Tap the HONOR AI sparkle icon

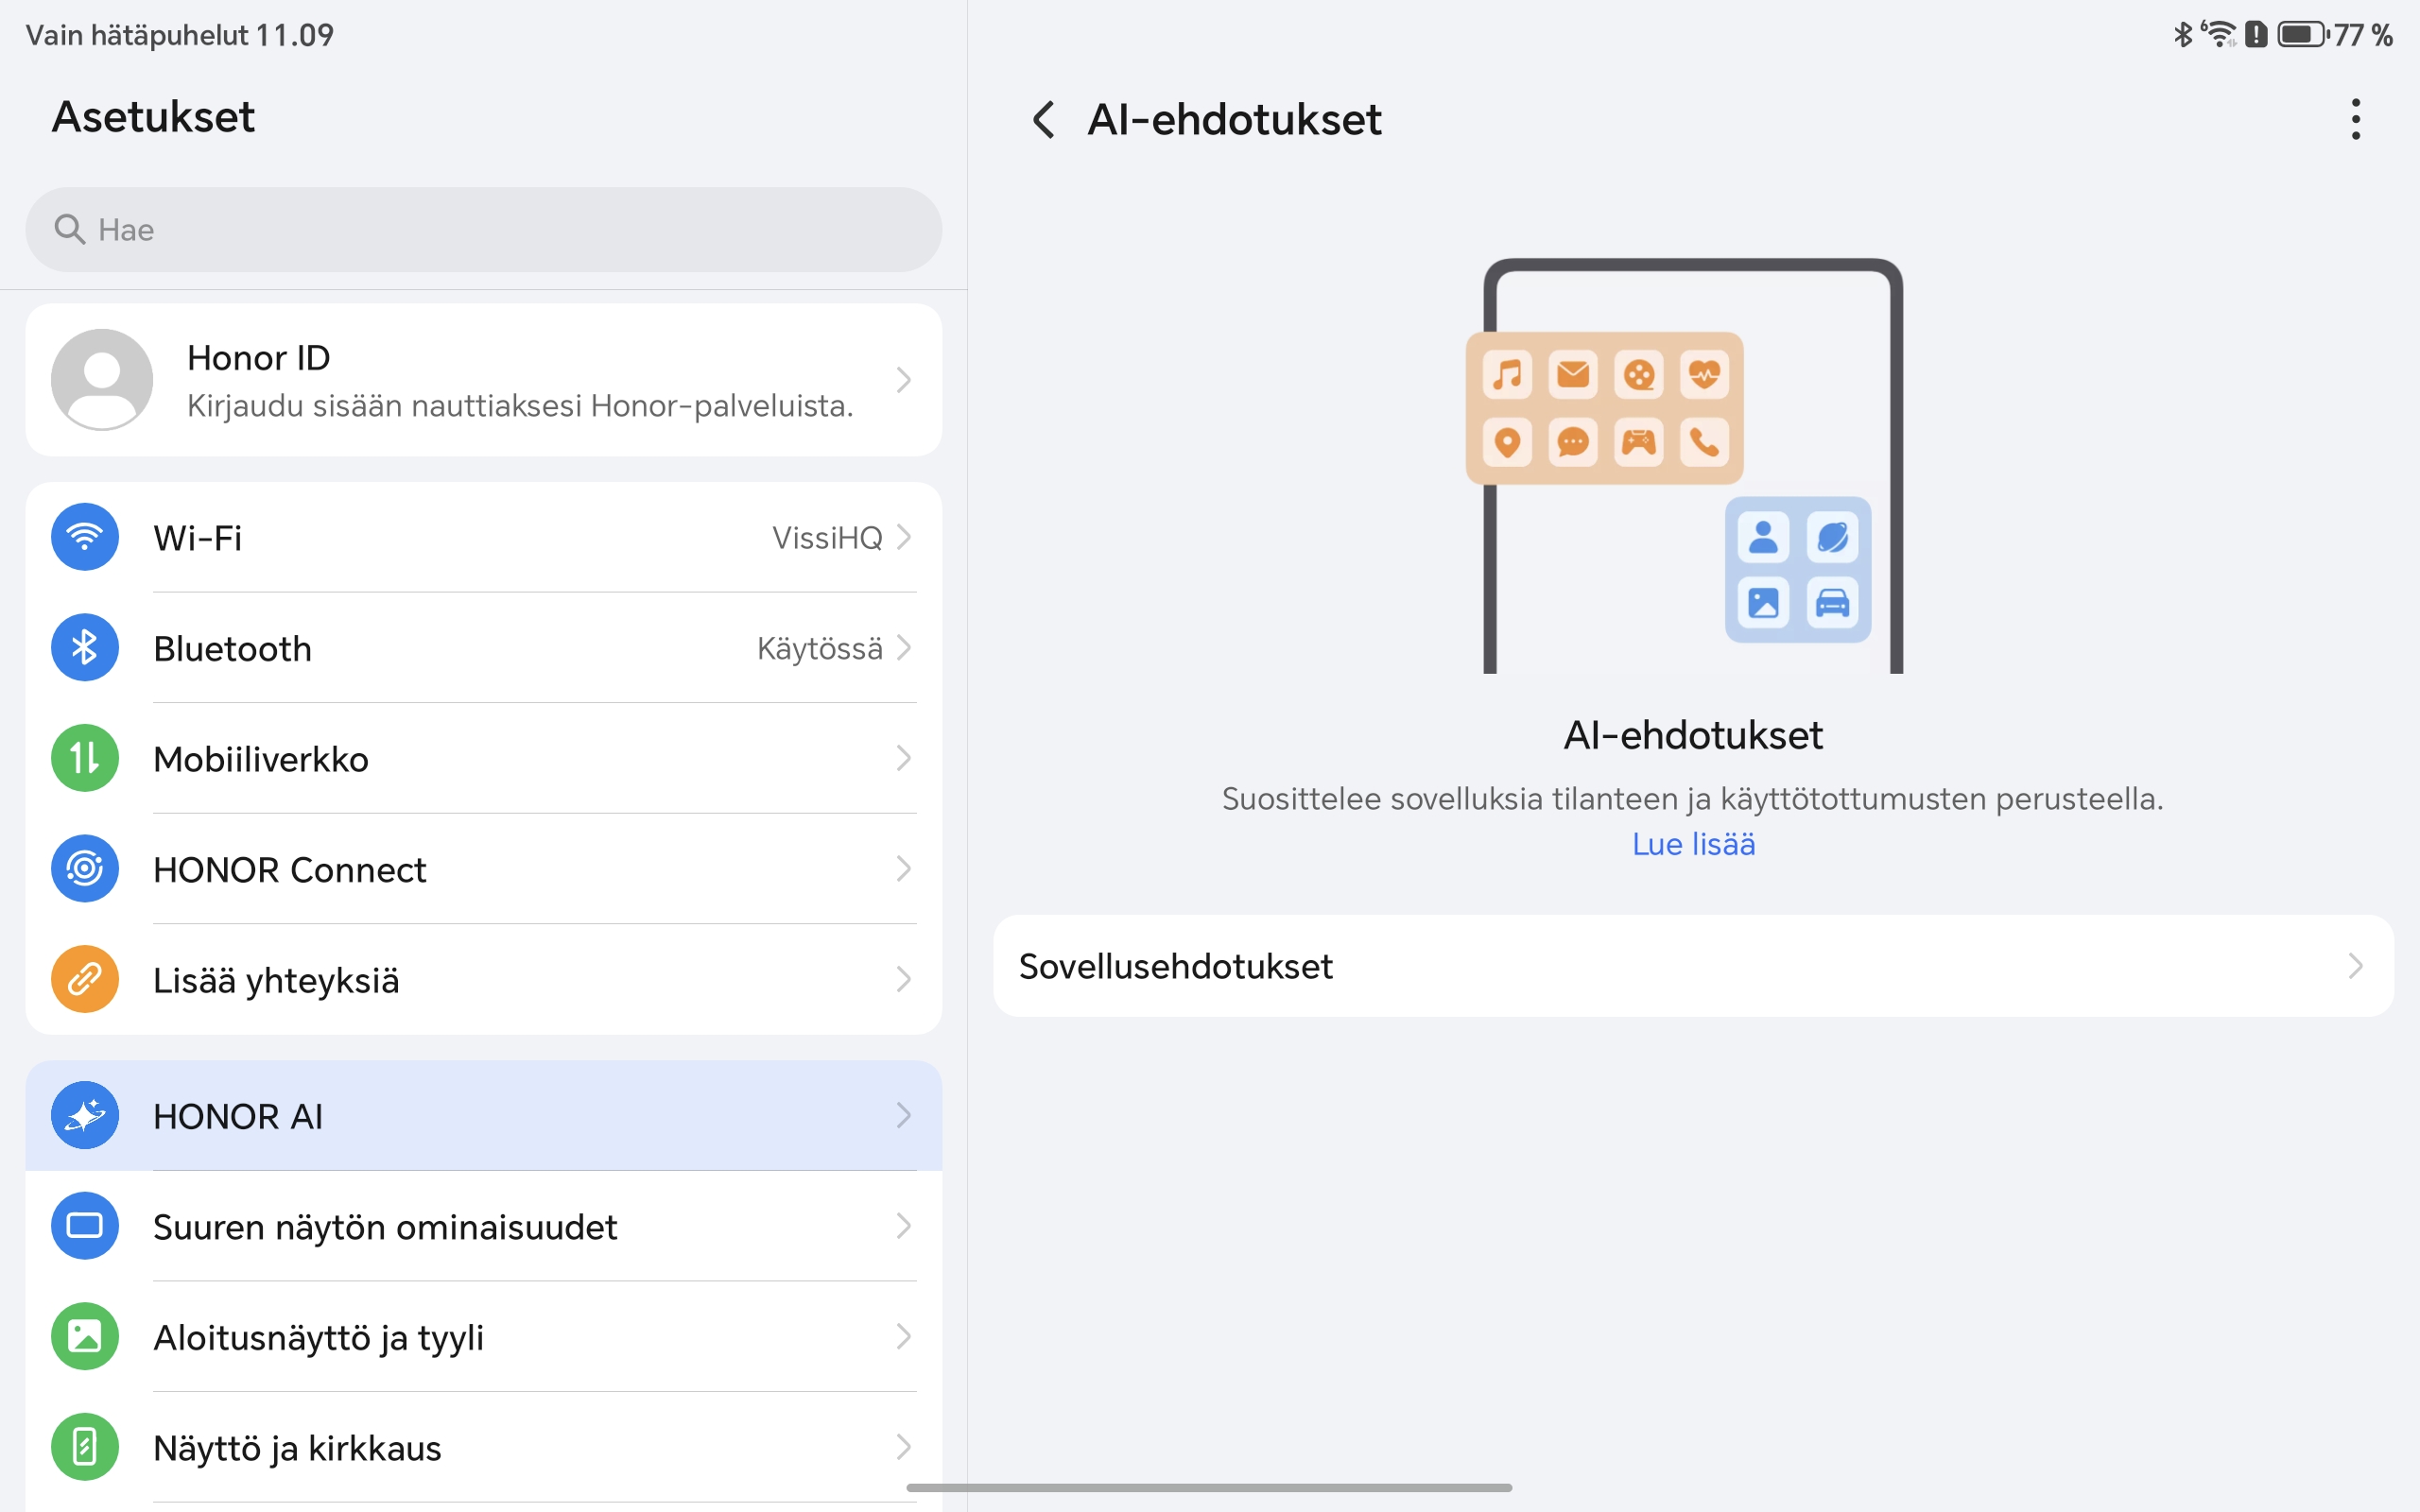pyautogui.click(x=85, y=1115)
